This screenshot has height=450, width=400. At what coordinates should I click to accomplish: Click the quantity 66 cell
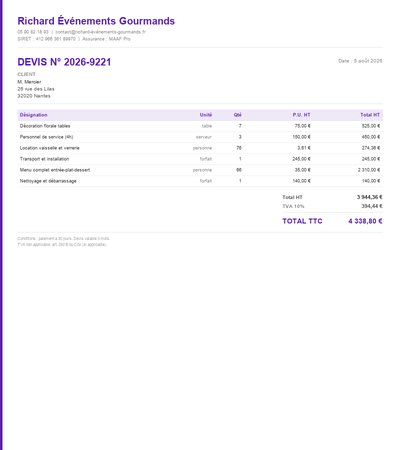(239, 170)
